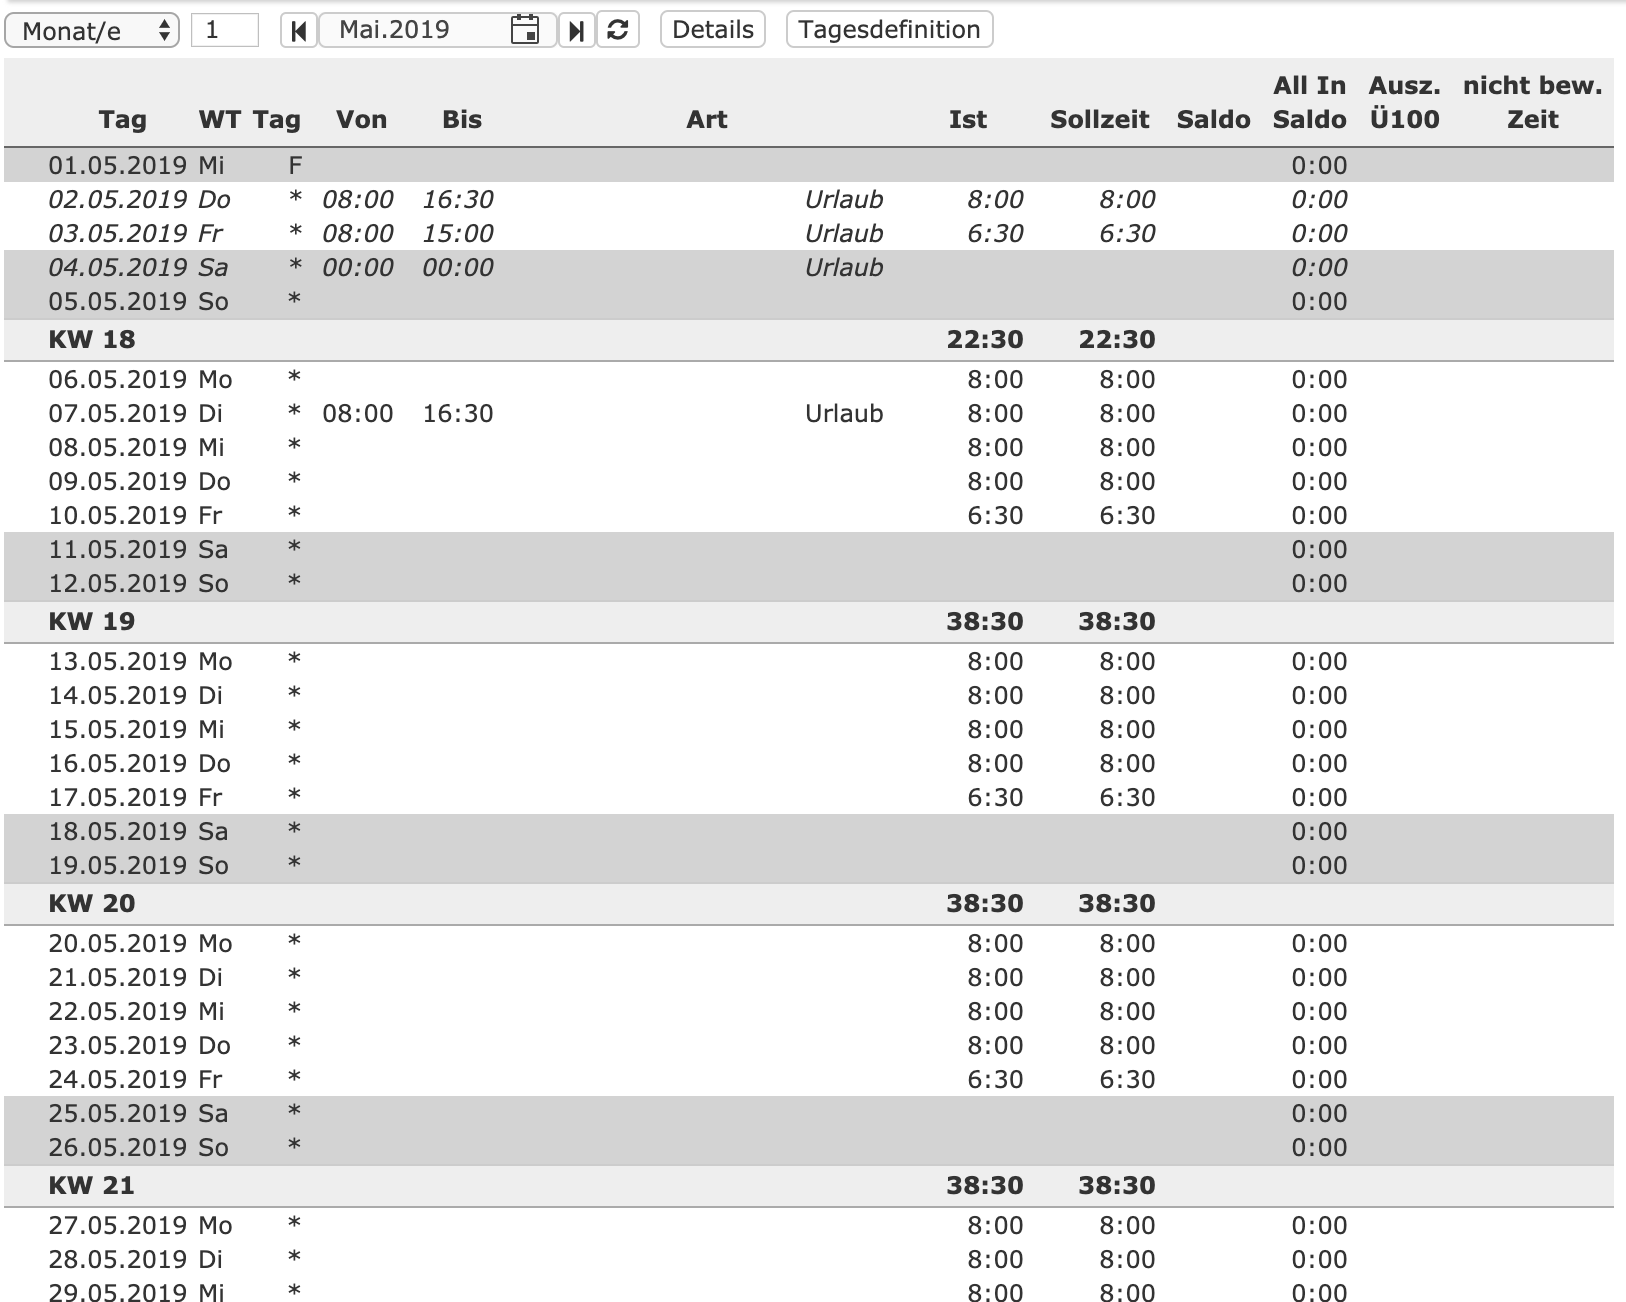Open the Tagesdefinition button
The width and height of the screenshot is (1626, 1302).
889,29
